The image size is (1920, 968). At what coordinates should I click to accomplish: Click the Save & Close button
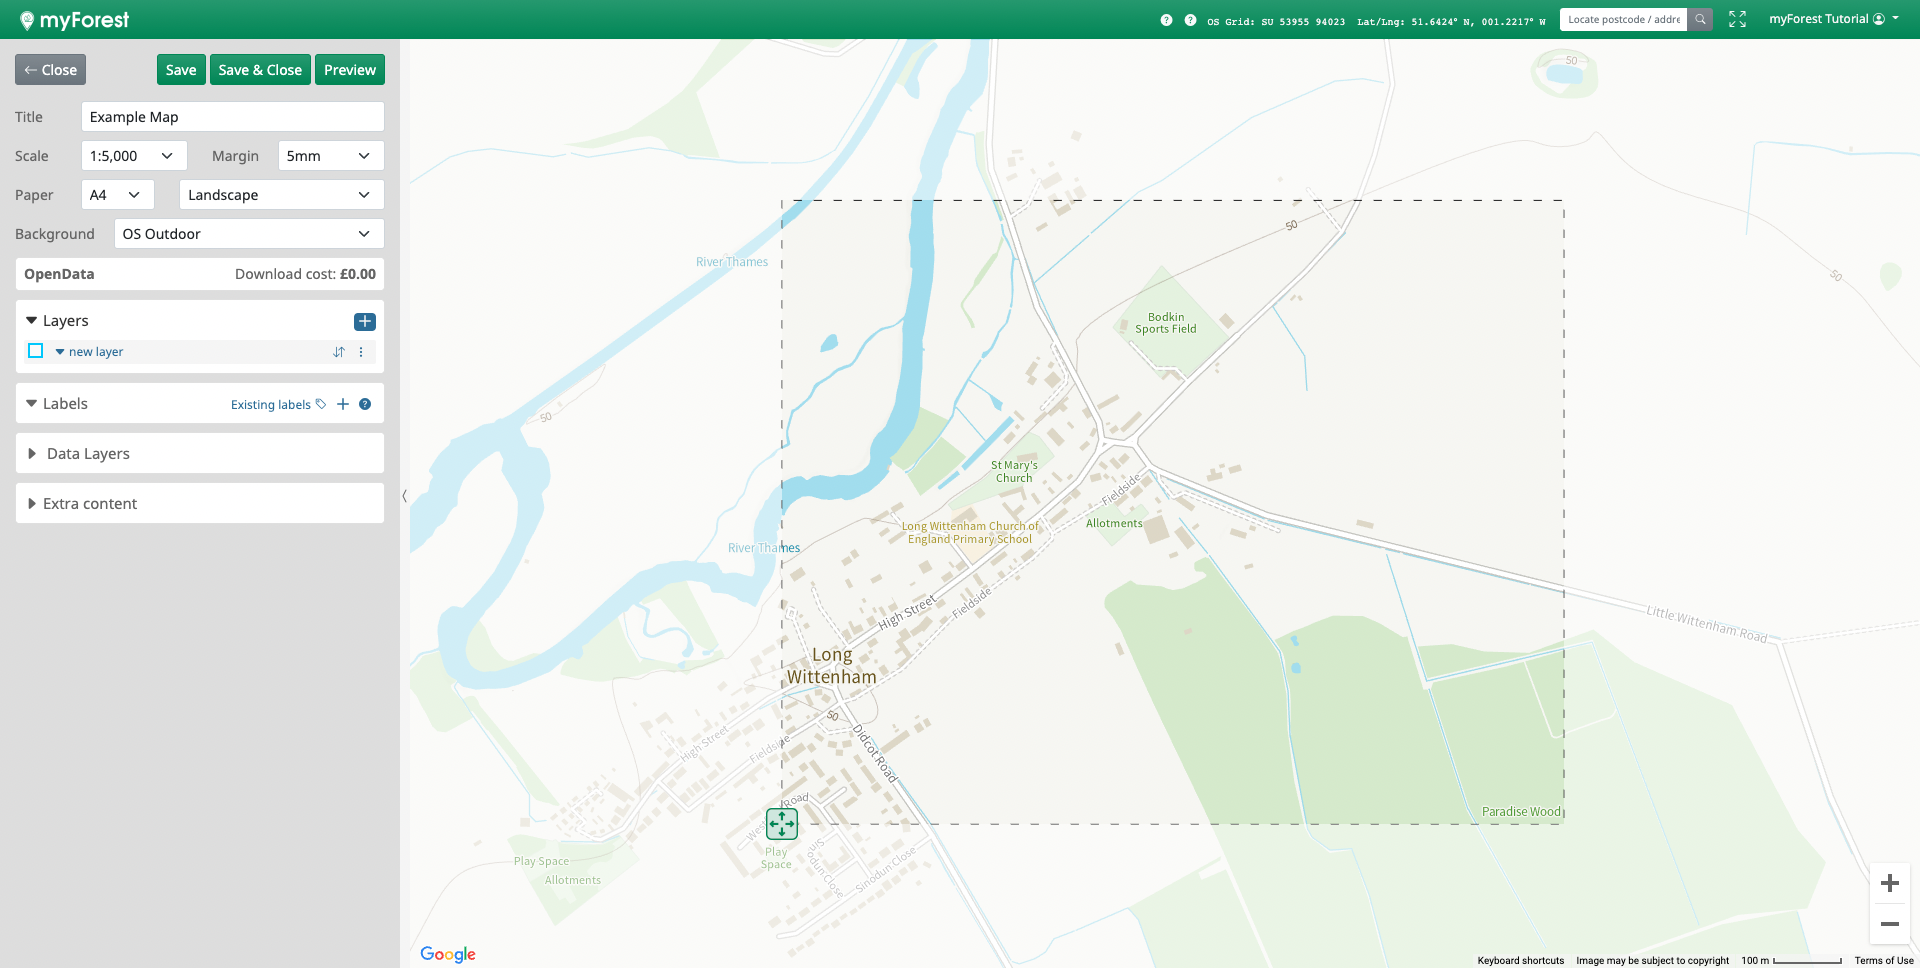pos(260,70)
